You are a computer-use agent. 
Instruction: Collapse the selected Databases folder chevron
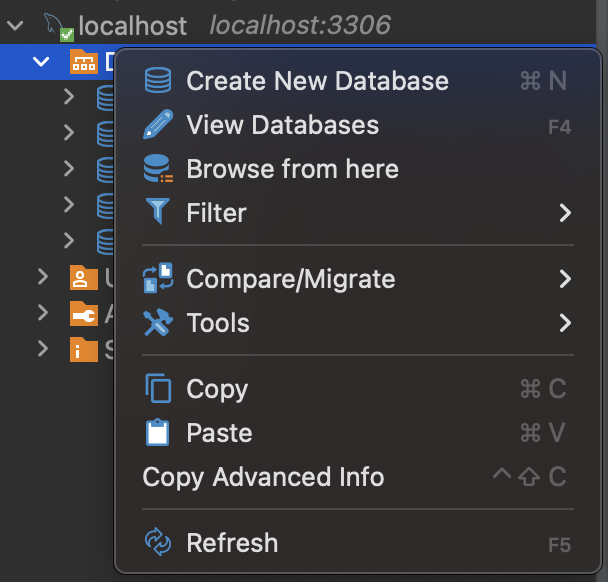(x=41, y=62)
